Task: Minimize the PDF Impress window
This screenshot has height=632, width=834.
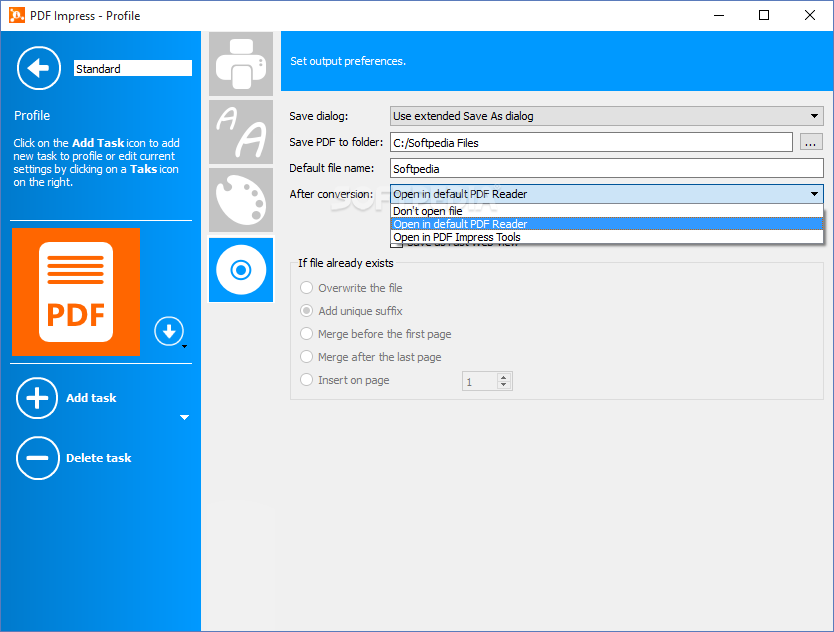Action: 719,15
